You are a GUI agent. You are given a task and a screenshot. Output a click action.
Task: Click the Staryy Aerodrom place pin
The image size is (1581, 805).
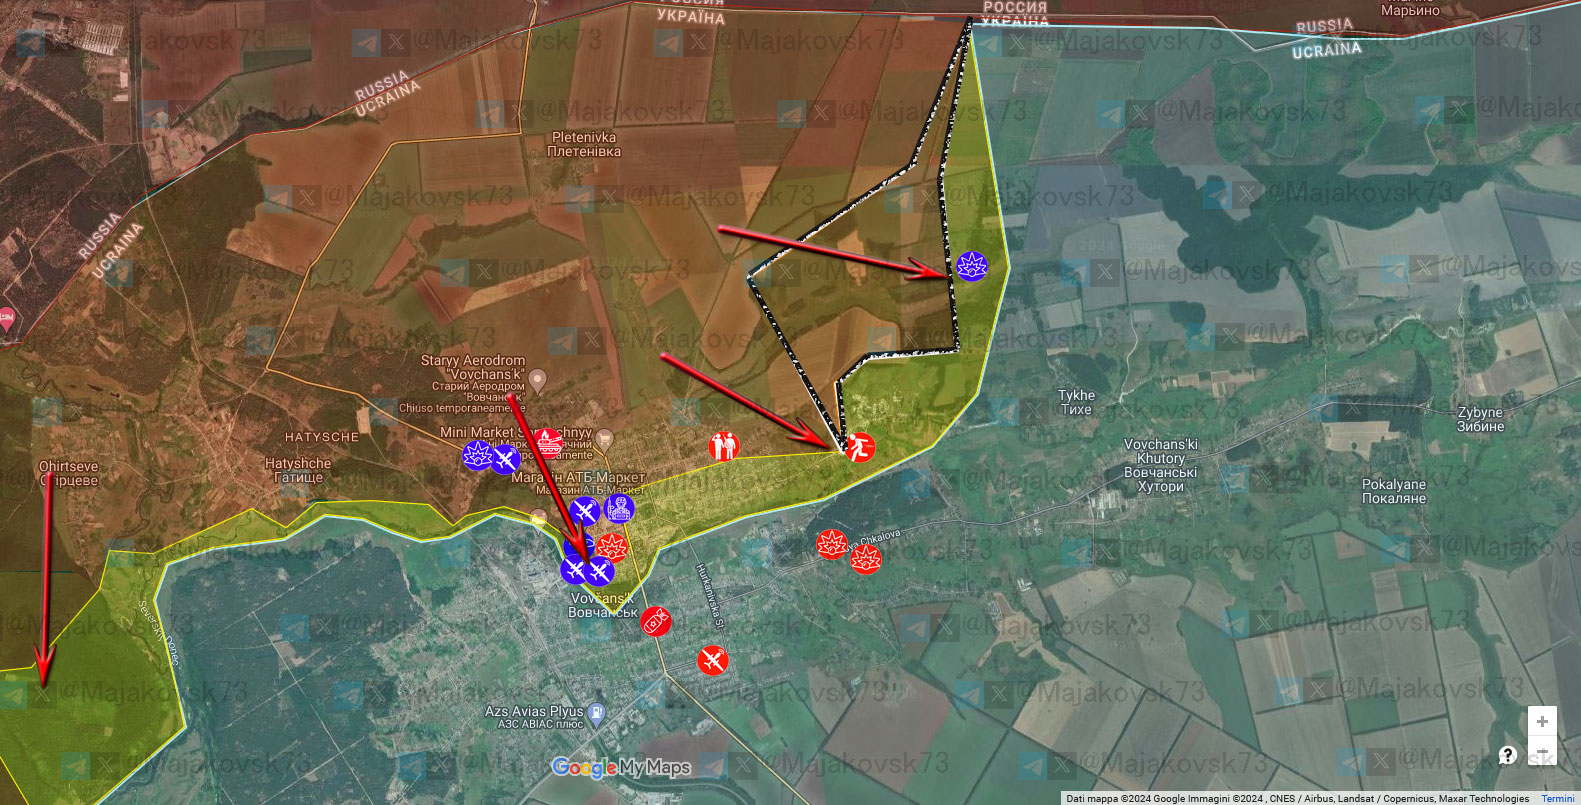click(x=538, y=380)
